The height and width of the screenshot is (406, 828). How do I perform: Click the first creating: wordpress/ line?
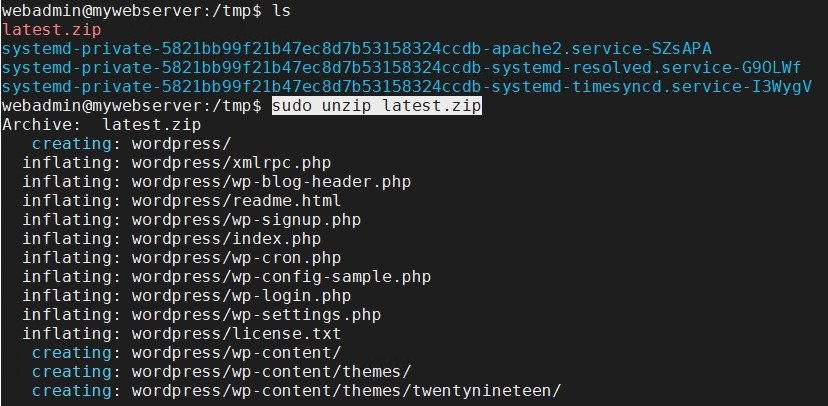132,144
